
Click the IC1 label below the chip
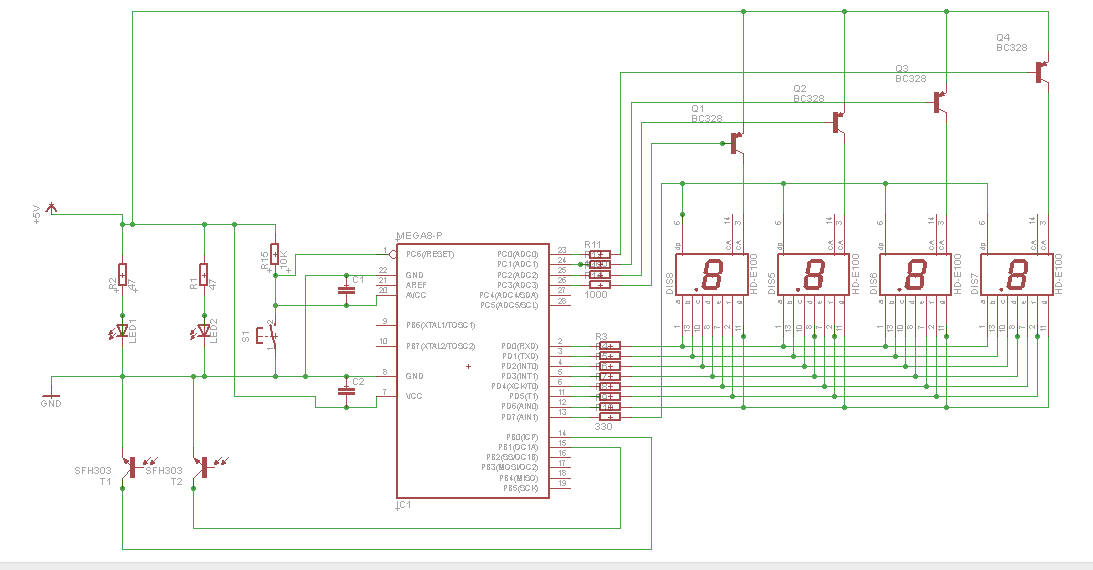[x=404, y=504]
